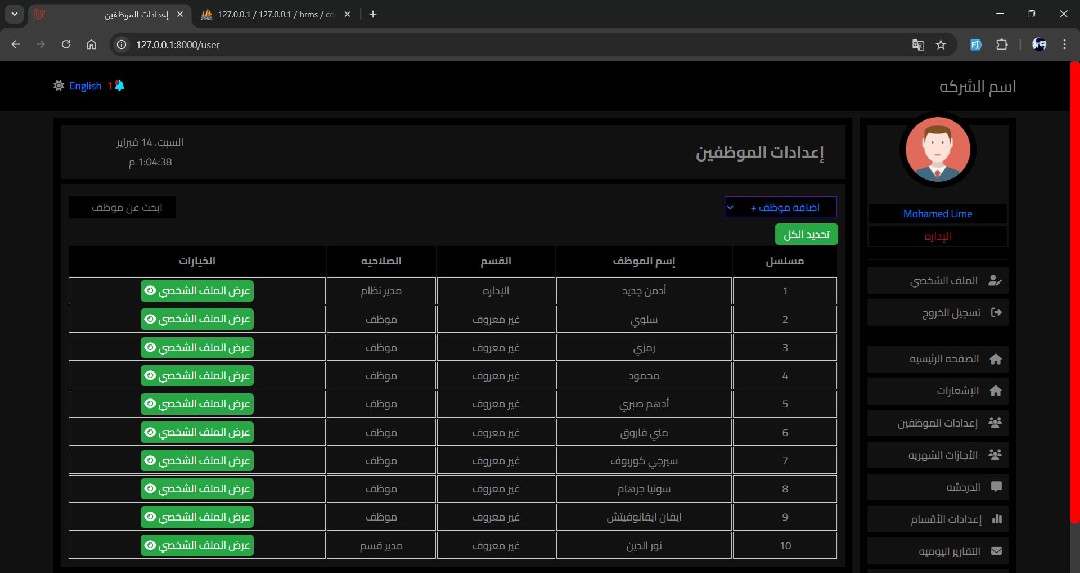View profile of employee محمود
Image resolution: width=1080 pixels, height=573 pixels.
pyautogui.click(x=197, y=375)
